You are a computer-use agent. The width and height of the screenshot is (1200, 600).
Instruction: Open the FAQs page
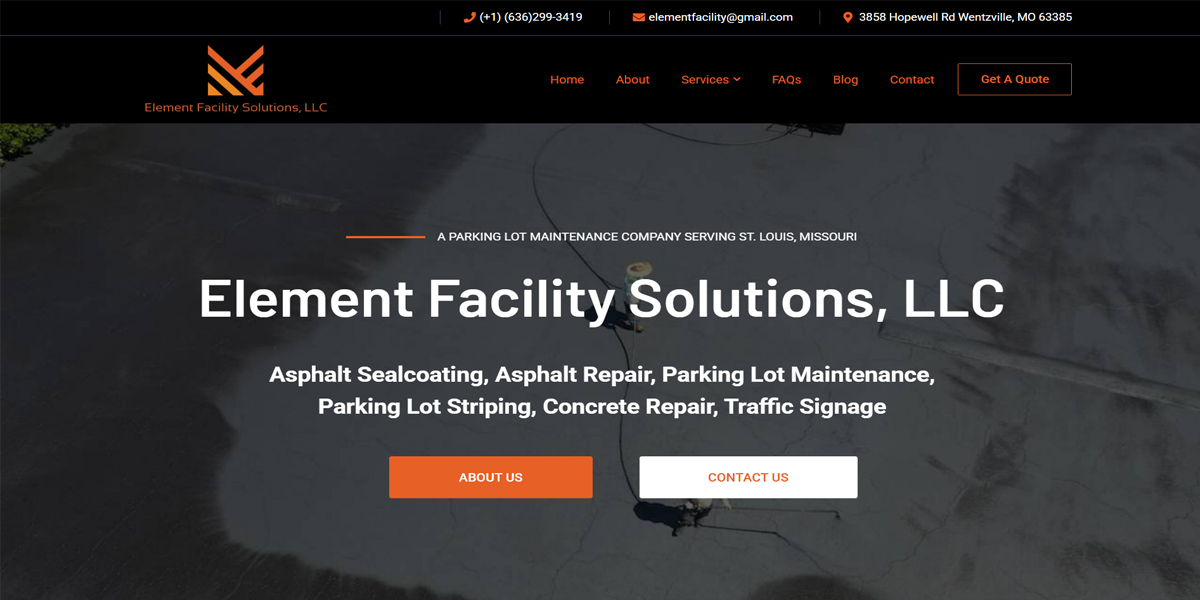(x=787, y=80)
